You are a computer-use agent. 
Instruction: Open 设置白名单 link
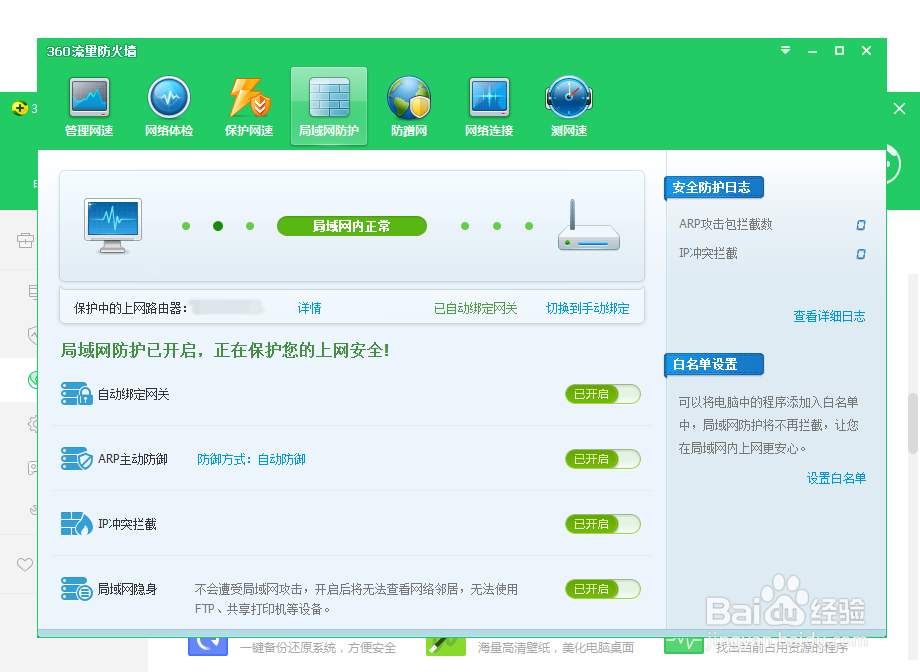coord(836,478)
